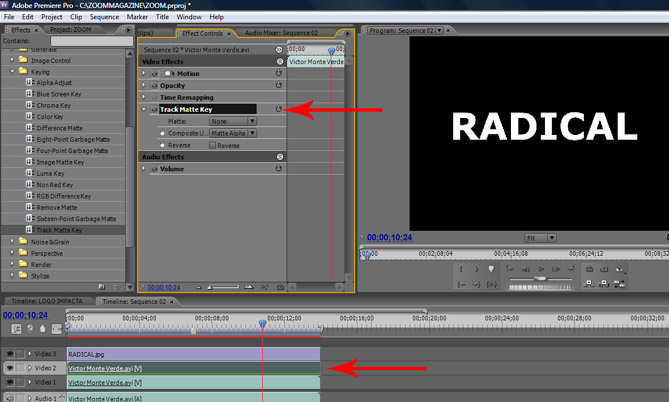Select the Chroma Key effect
The image size is (669, 402).
53,105
